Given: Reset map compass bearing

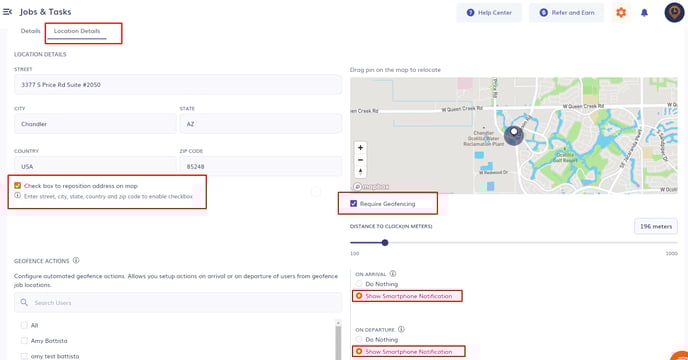Looking at the screenshot, I should [x=360, y=172].
